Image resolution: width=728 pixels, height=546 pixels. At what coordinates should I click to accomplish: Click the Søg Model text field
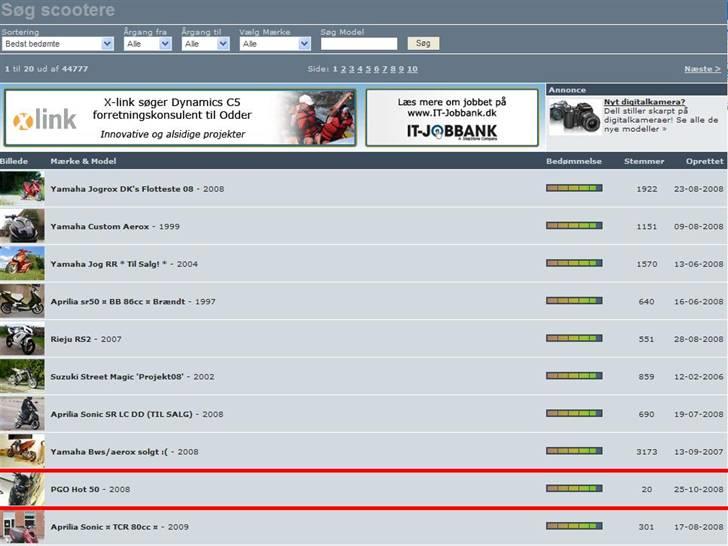coord(359,44)
